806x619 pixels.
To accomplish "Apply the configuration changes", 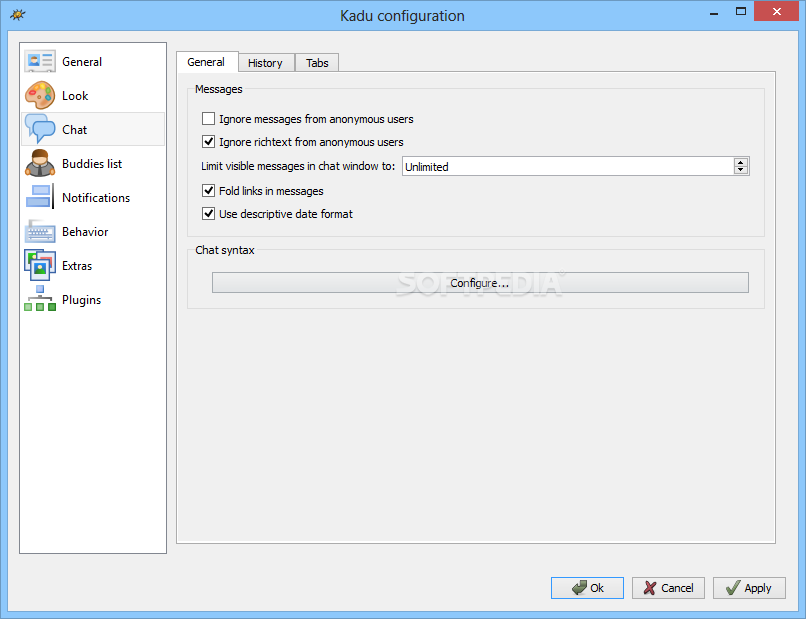I will tap(749, 588).
